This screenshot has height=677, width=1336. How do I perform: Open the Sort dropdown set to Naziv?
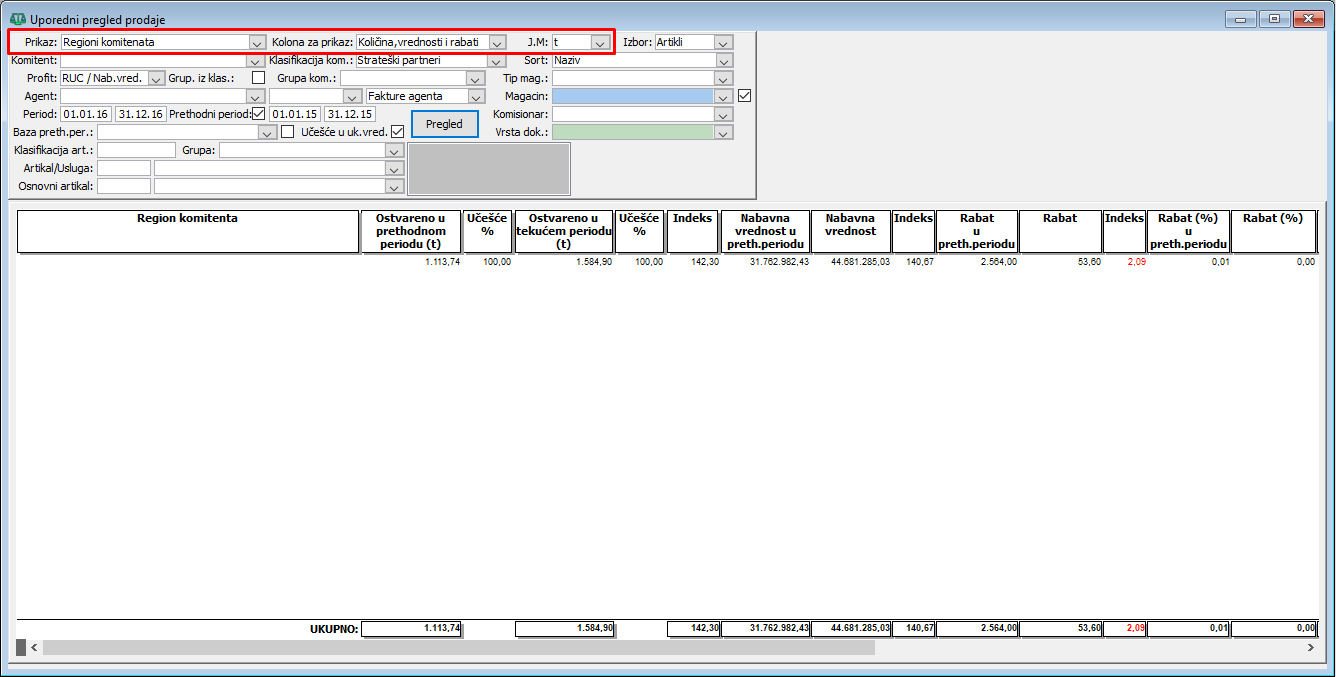pyautogui.click(x=724, y=60)
